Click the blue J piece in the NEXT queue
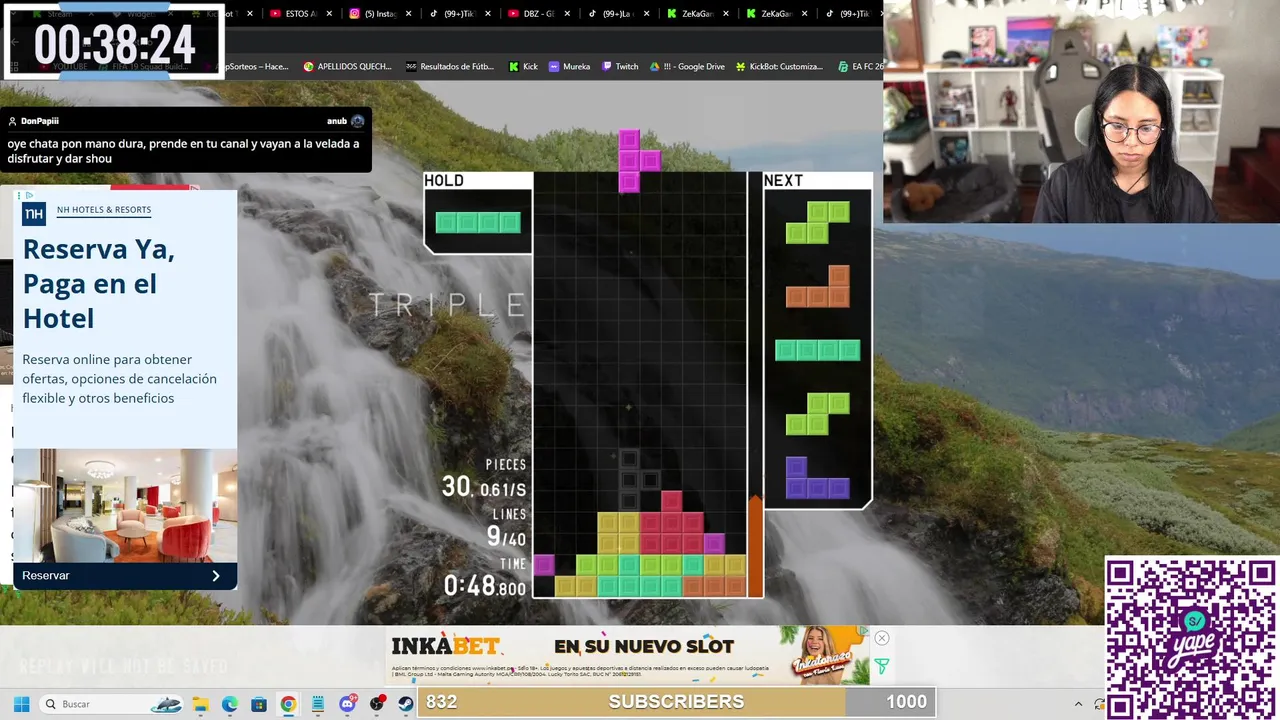Image resolution: width=1280 pixels, height=720 pixels. 818,478
